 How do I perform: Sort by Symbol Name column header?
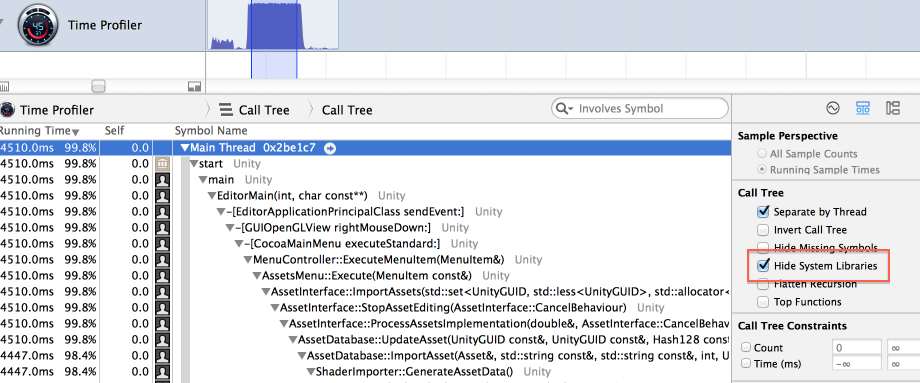pyautogui.click(x=211, y=131)
